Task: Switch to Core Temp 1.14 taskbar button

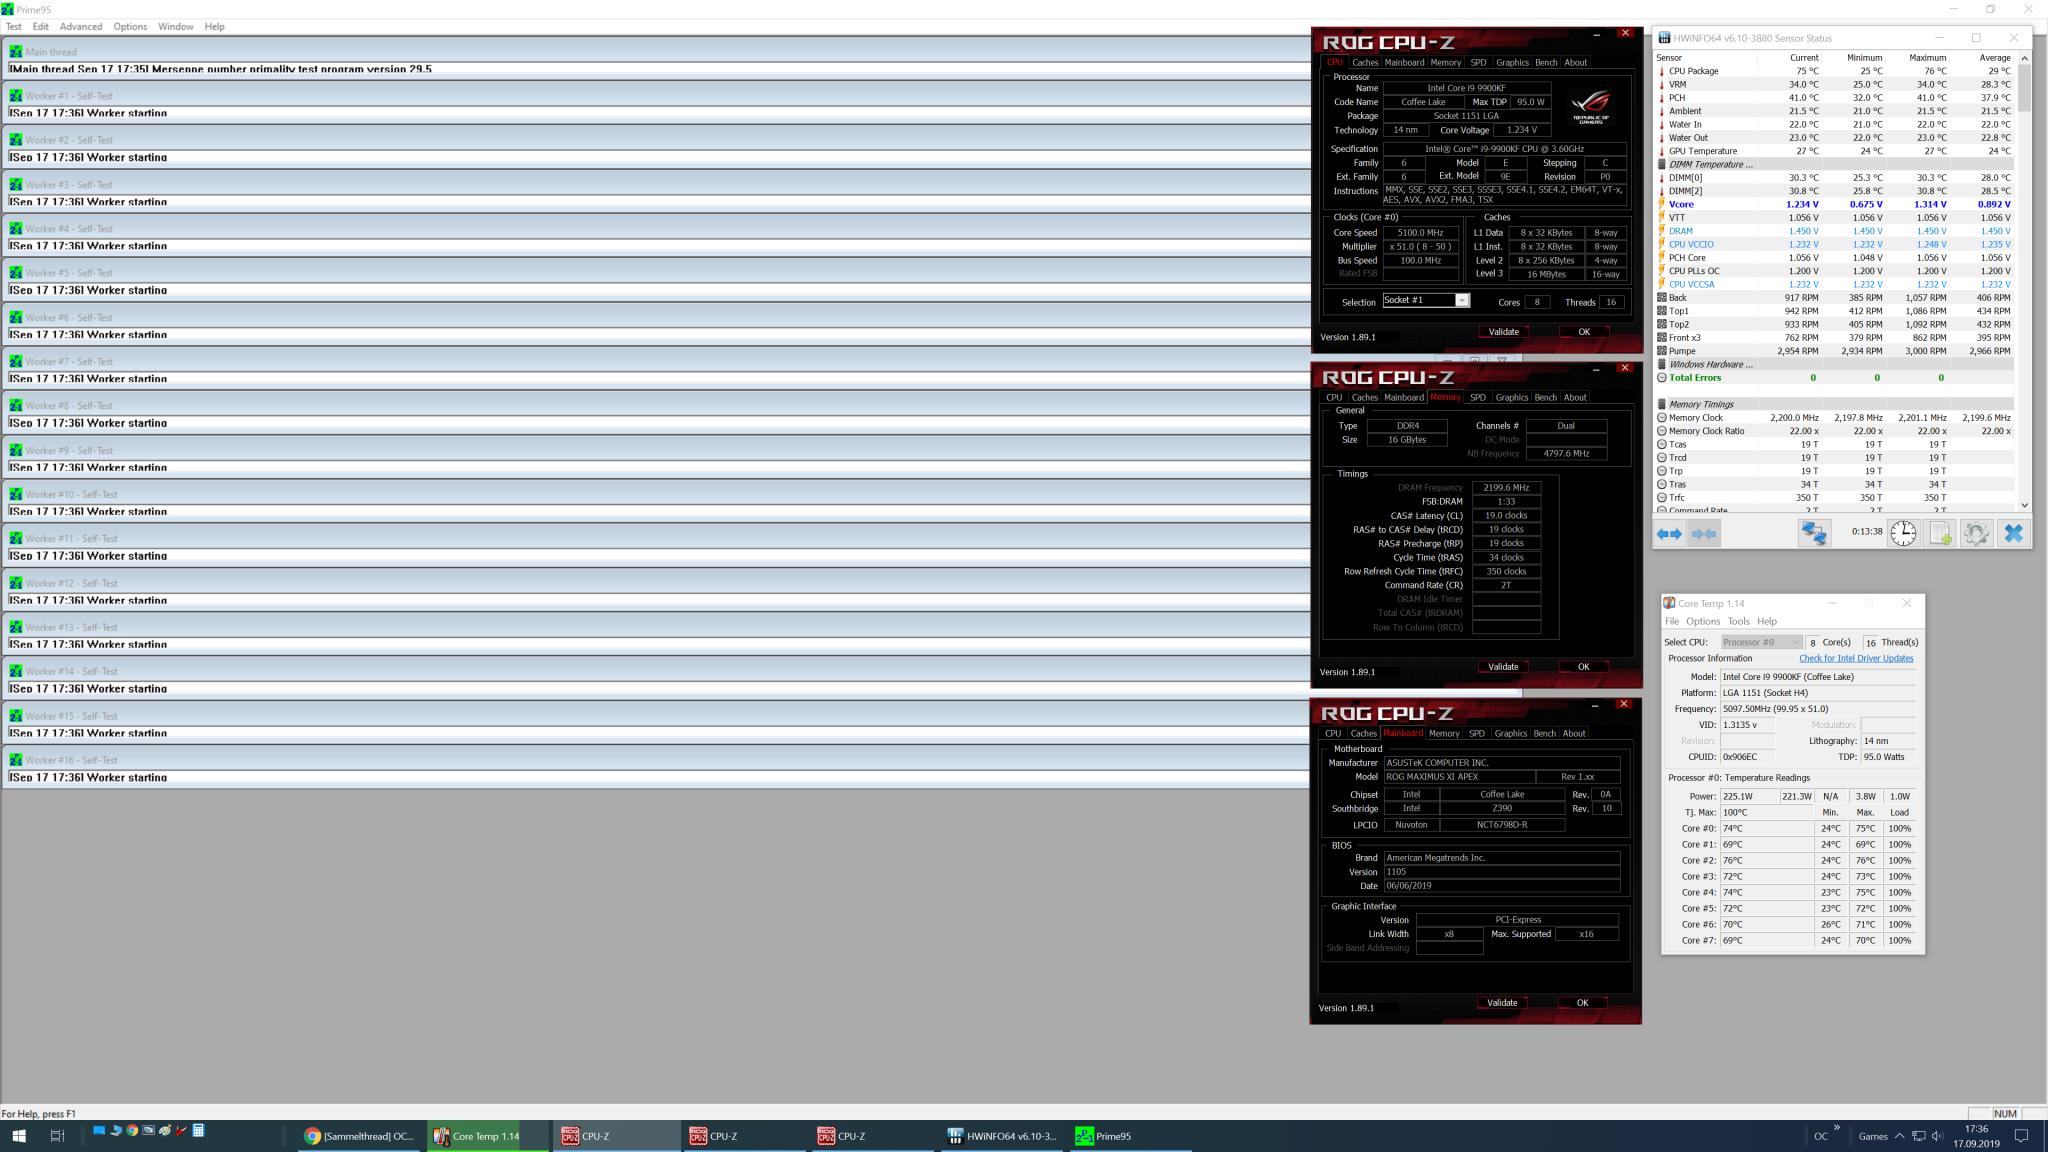Action: [487, 1136]
